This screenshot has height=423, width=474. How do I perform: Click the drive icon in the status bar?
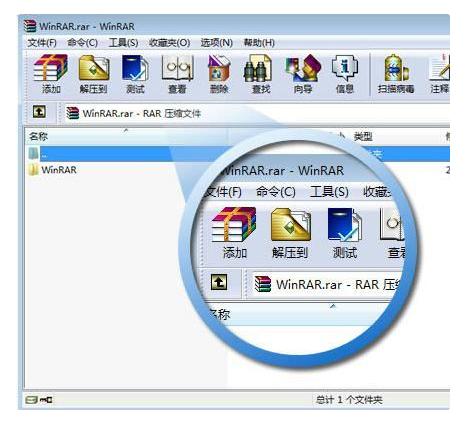tap(31, 399)
